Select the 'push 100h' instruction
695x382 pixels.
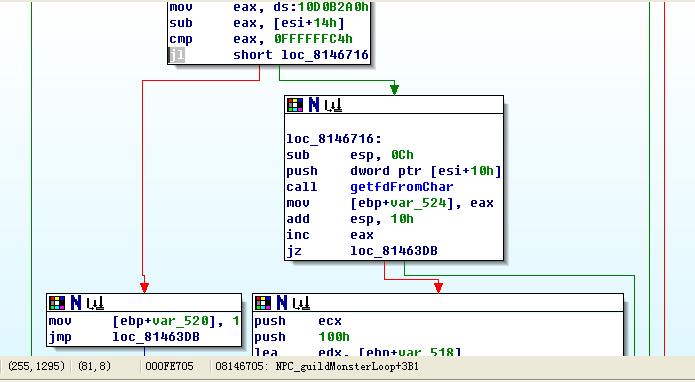pyautogui.click(x=302, y=337)
